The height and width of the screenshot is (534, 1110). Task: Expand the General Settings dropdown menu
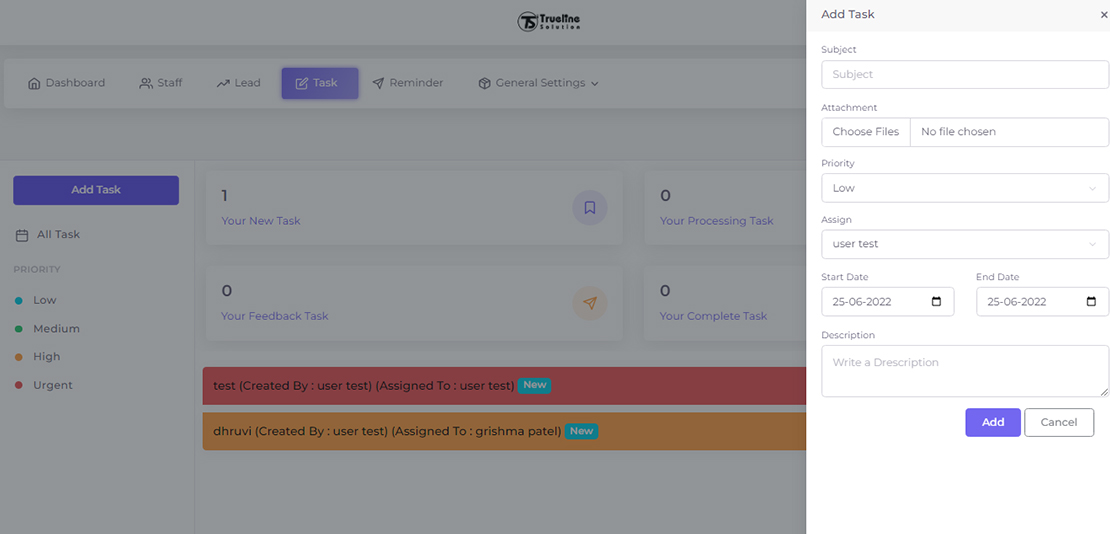538,84
